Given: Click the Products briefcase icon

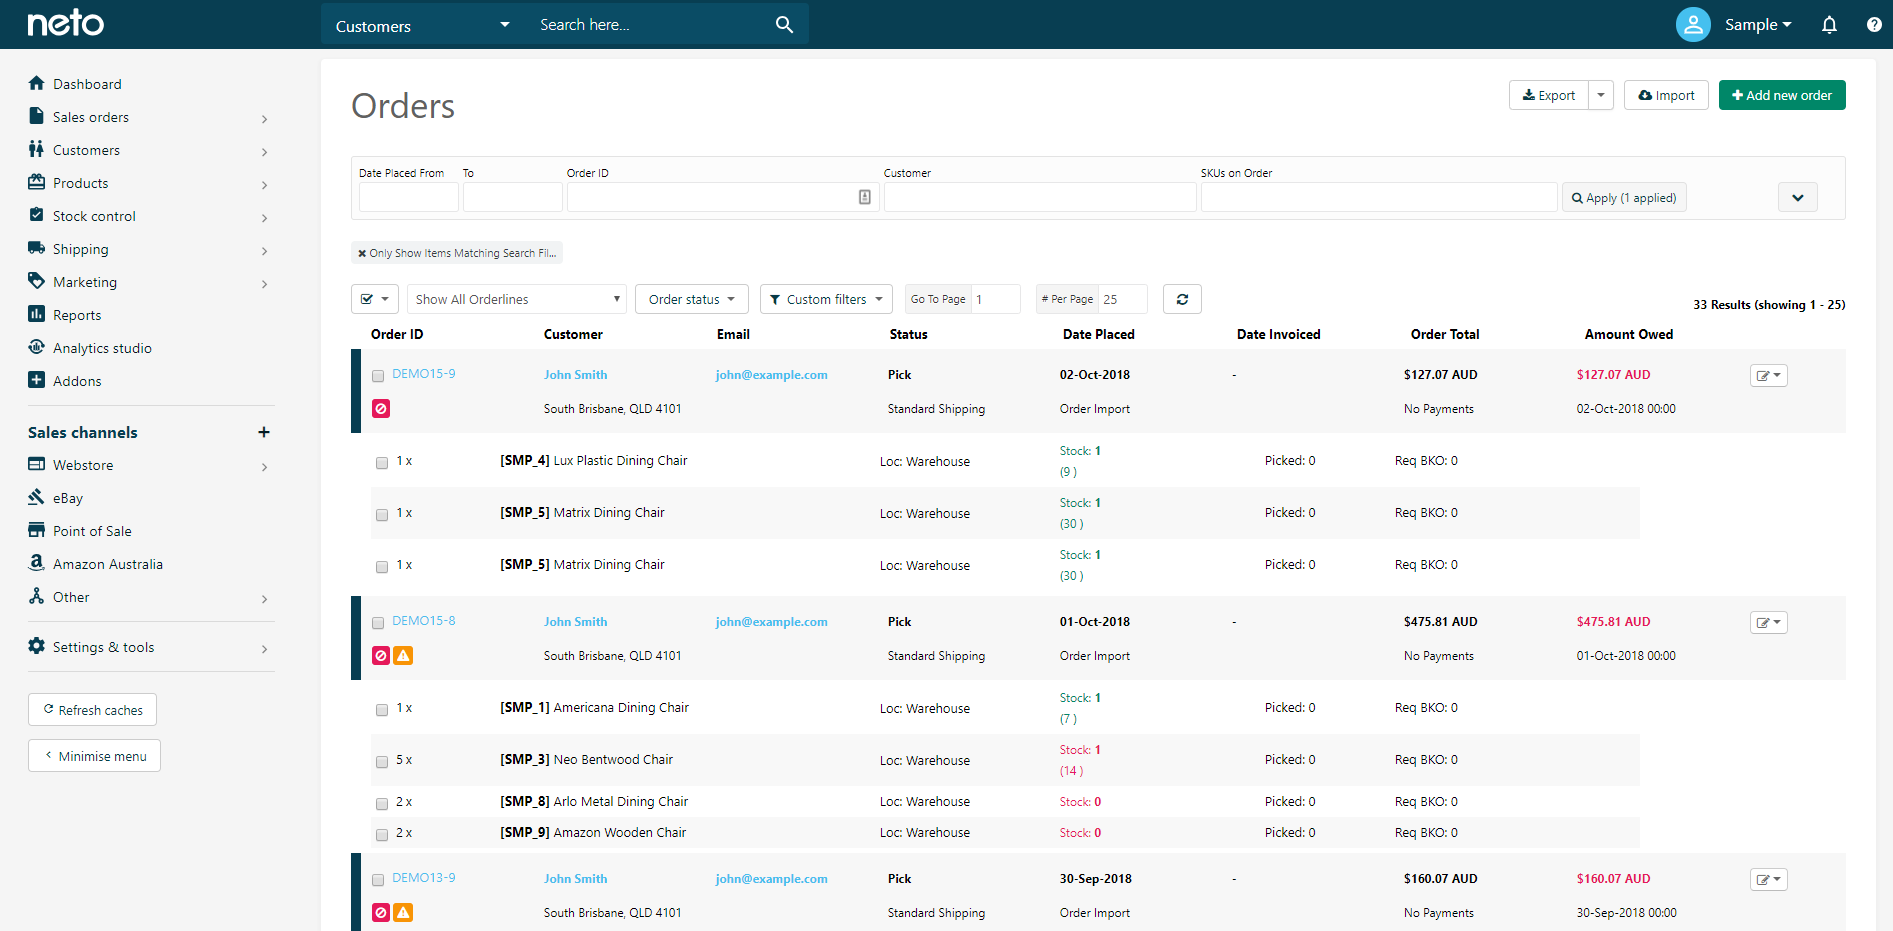Looking at the screenshot, I should pos(37,182).
